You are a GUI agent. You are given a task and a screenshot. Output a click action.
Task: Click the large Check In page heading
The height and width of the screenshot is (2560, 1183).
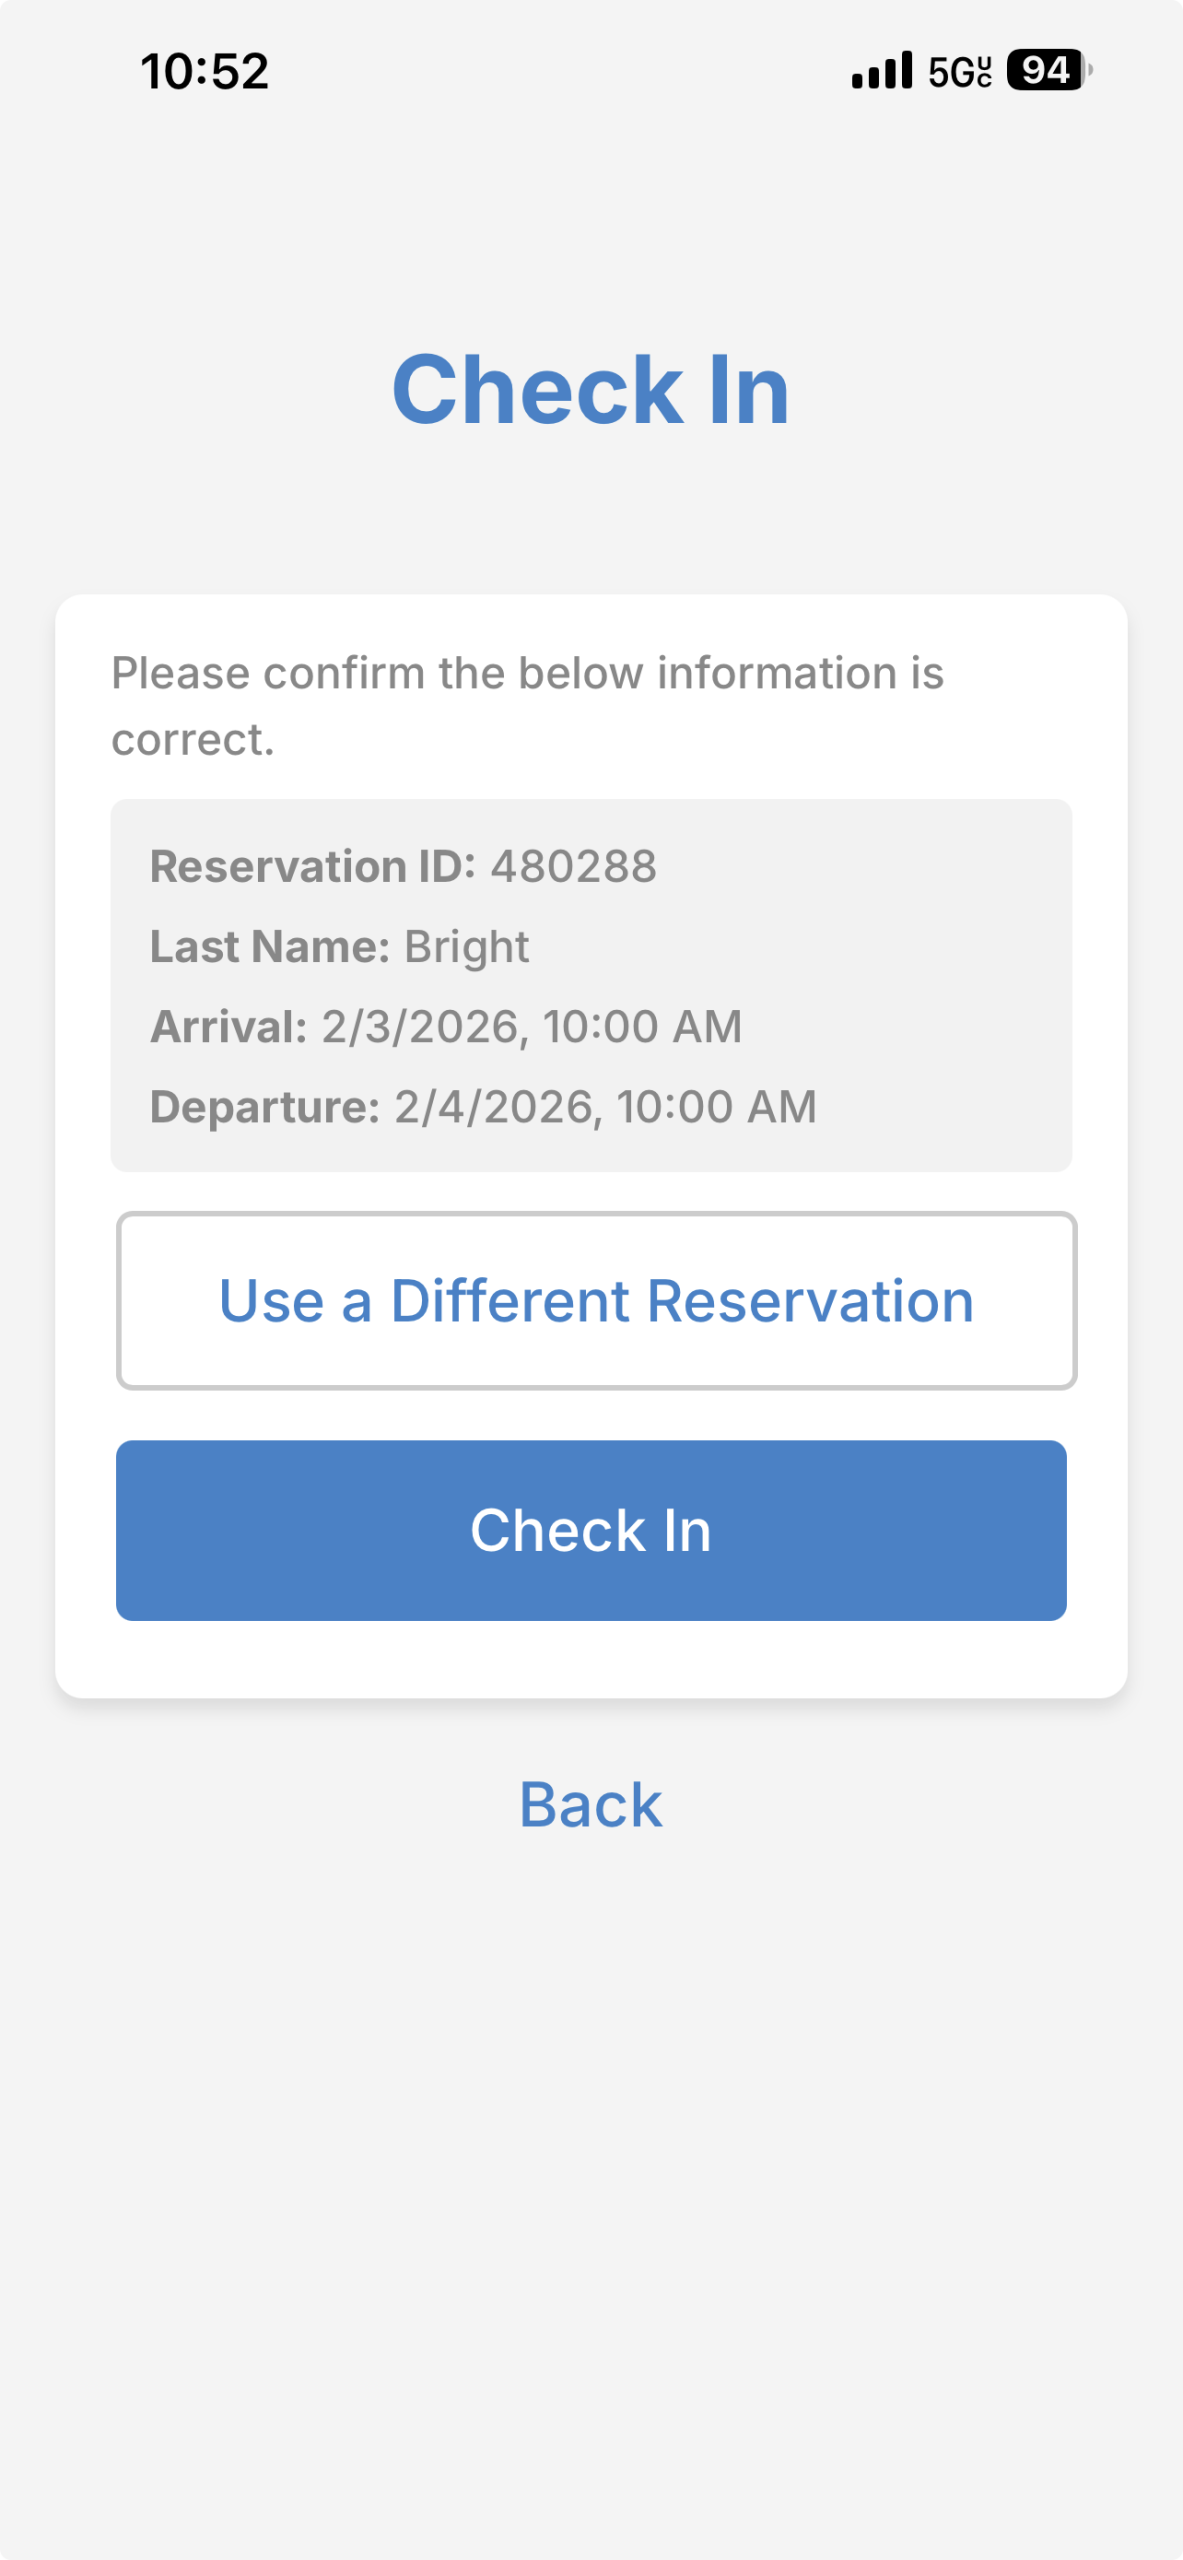click(591, 390)
